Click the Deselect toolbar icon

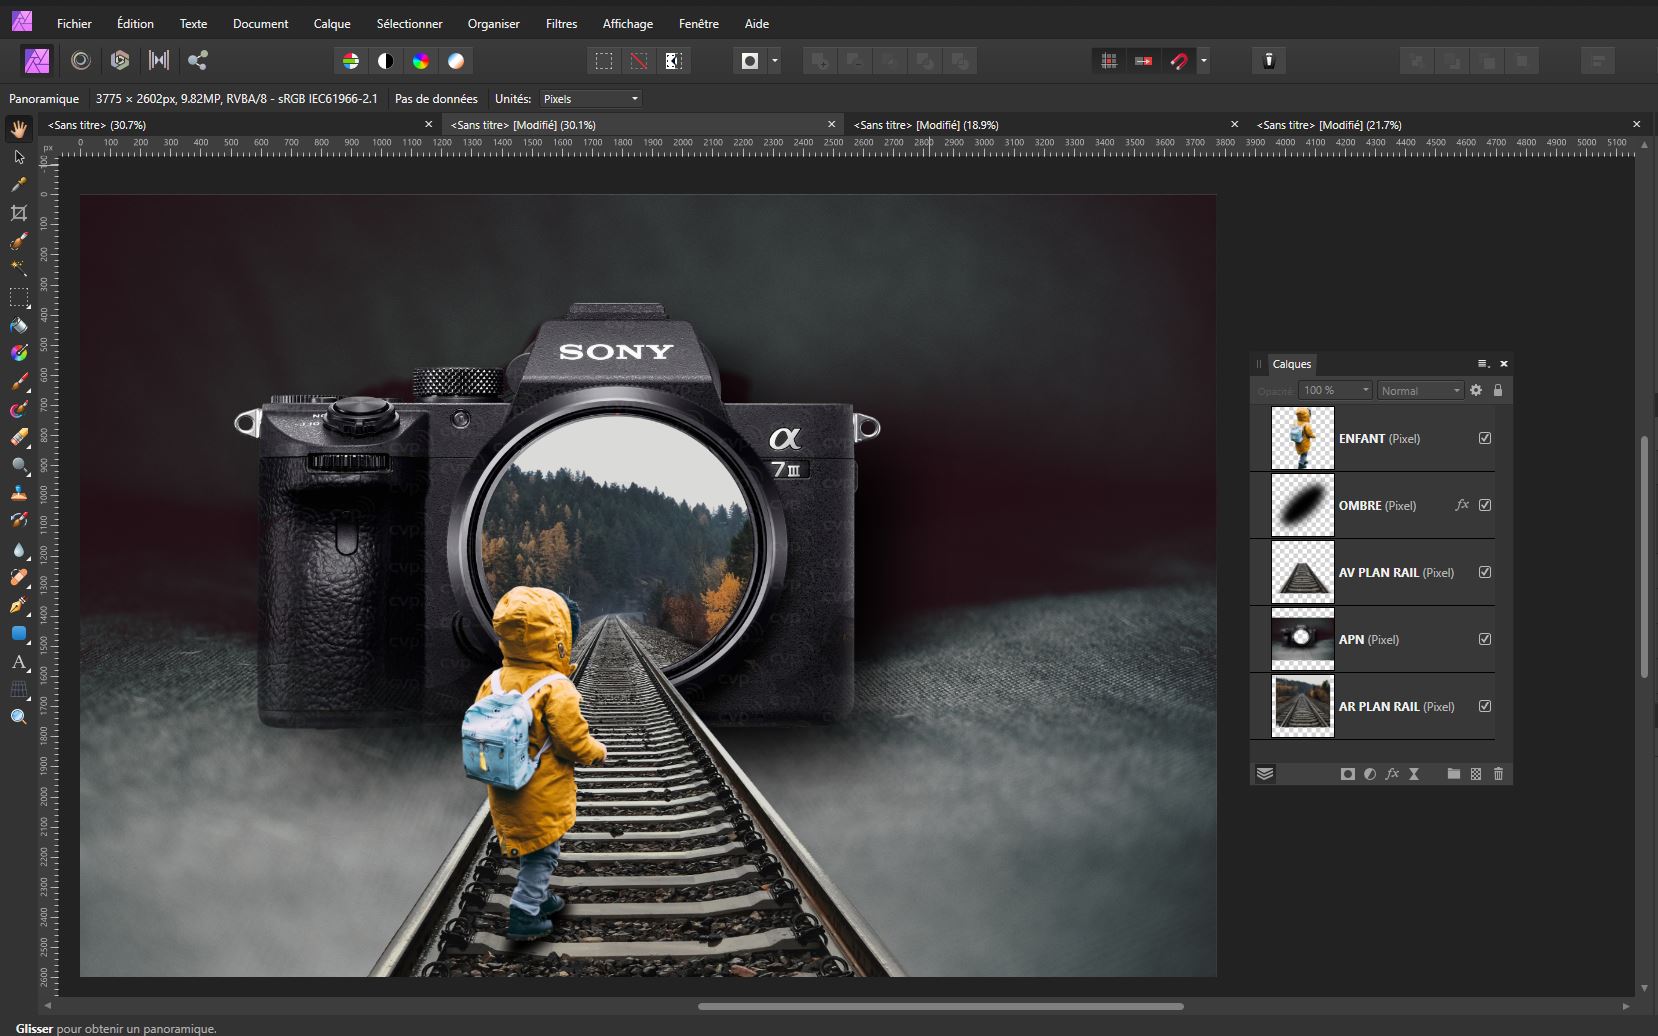click(x=639, y=61)
